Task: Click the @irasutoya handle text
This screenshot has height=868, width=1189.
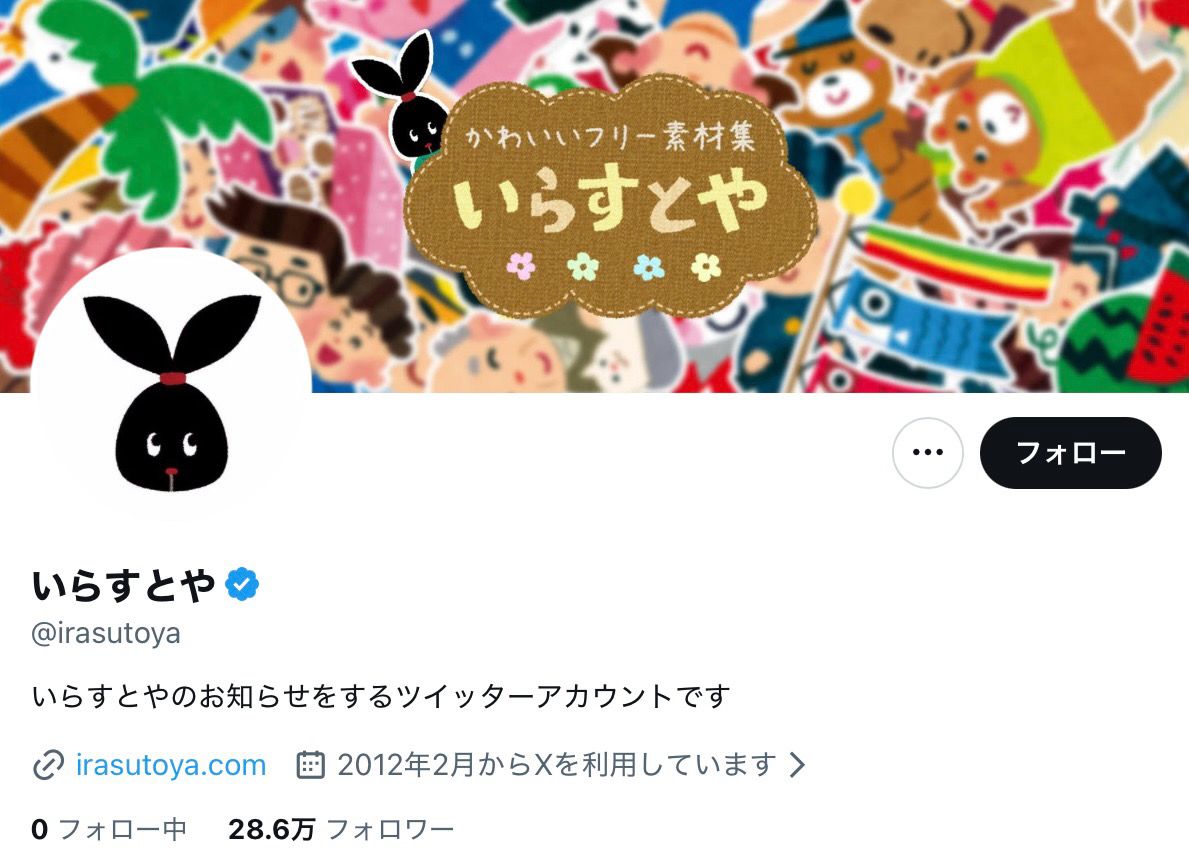Action: (x=105, y=633)
